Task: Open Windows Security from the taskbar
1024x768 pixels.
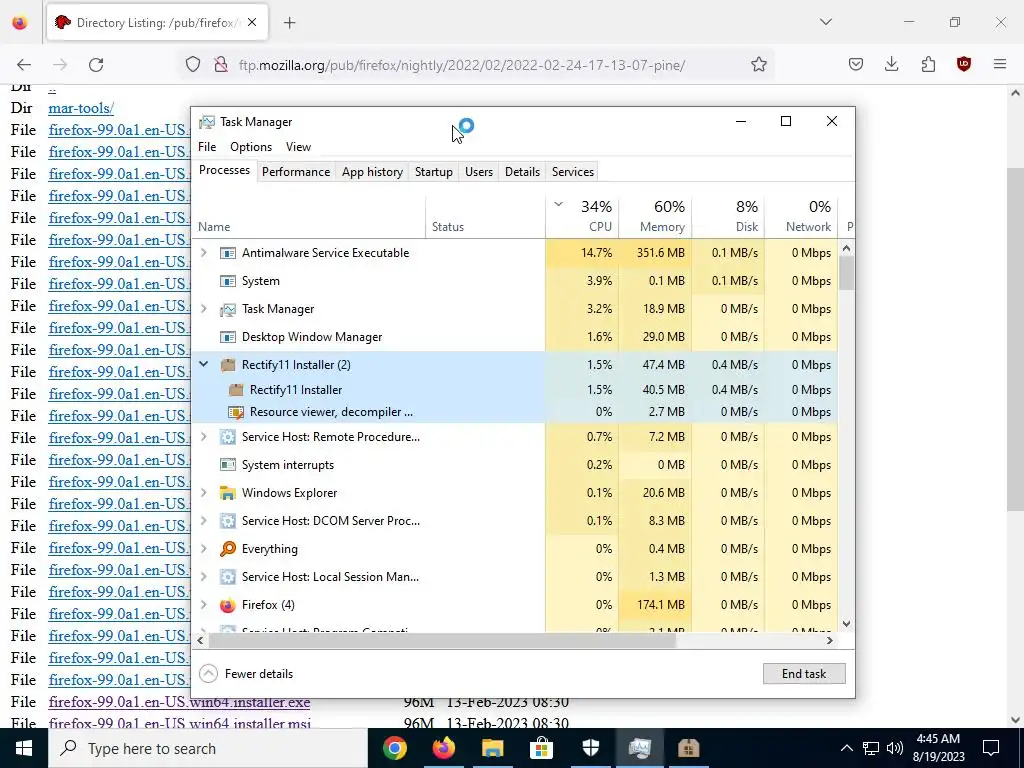Action: click(590, 748)
